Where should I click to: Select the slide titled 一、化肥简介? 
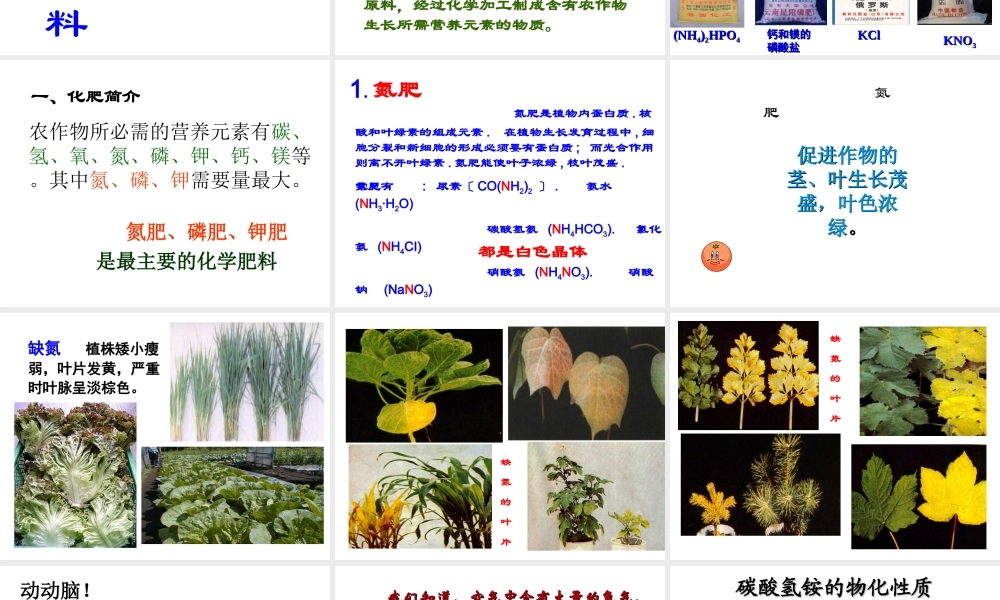165,184
